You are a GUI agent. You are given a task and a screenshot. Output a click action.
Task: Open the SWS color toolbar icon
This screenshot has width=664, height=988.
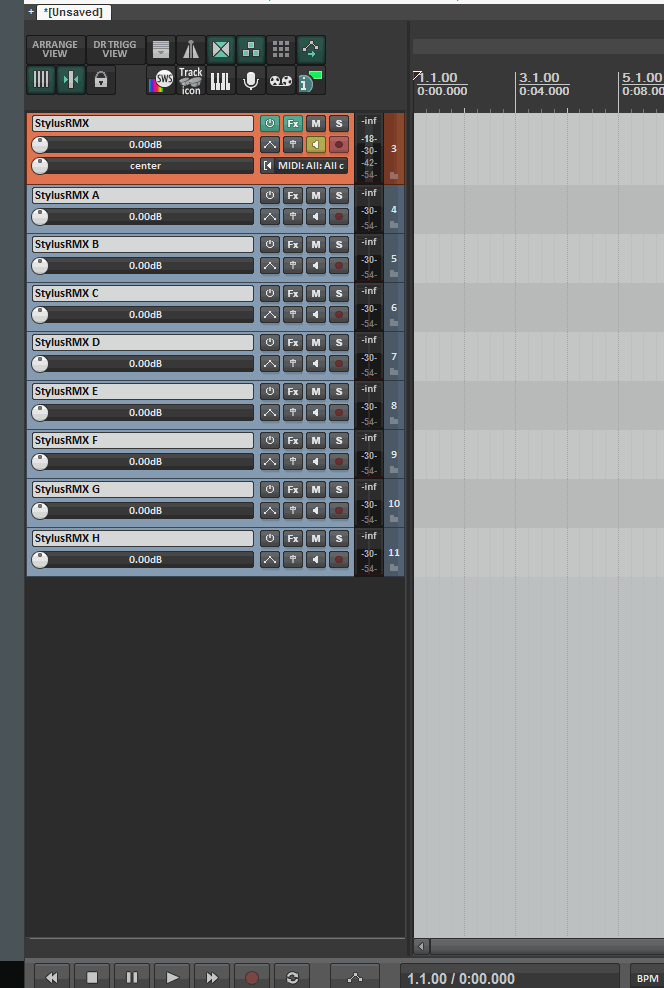point(161,80)
